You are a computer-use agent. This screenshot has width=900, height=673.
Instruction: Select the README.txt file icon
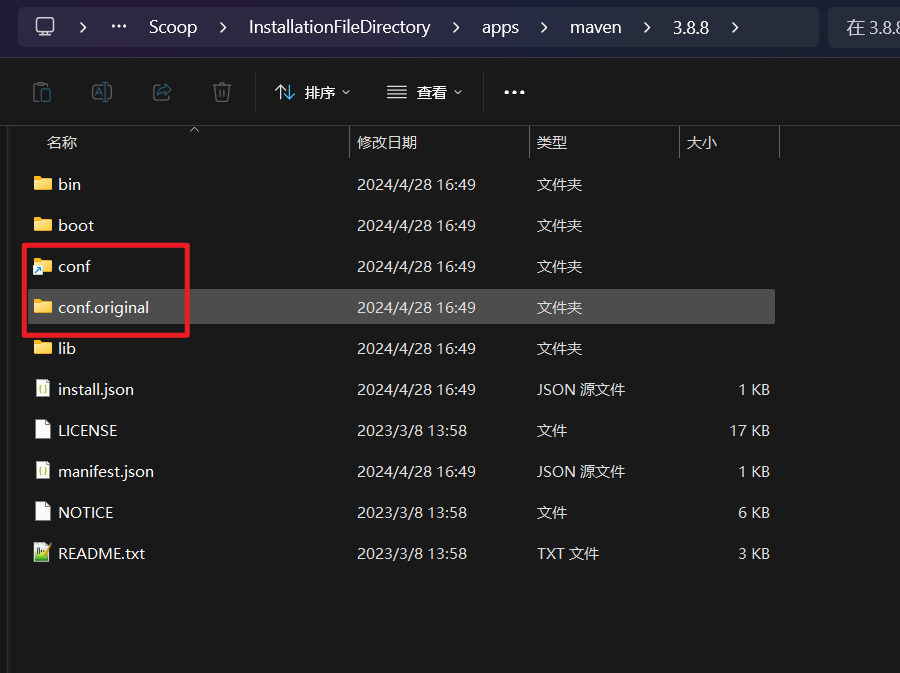pos(42,553)
